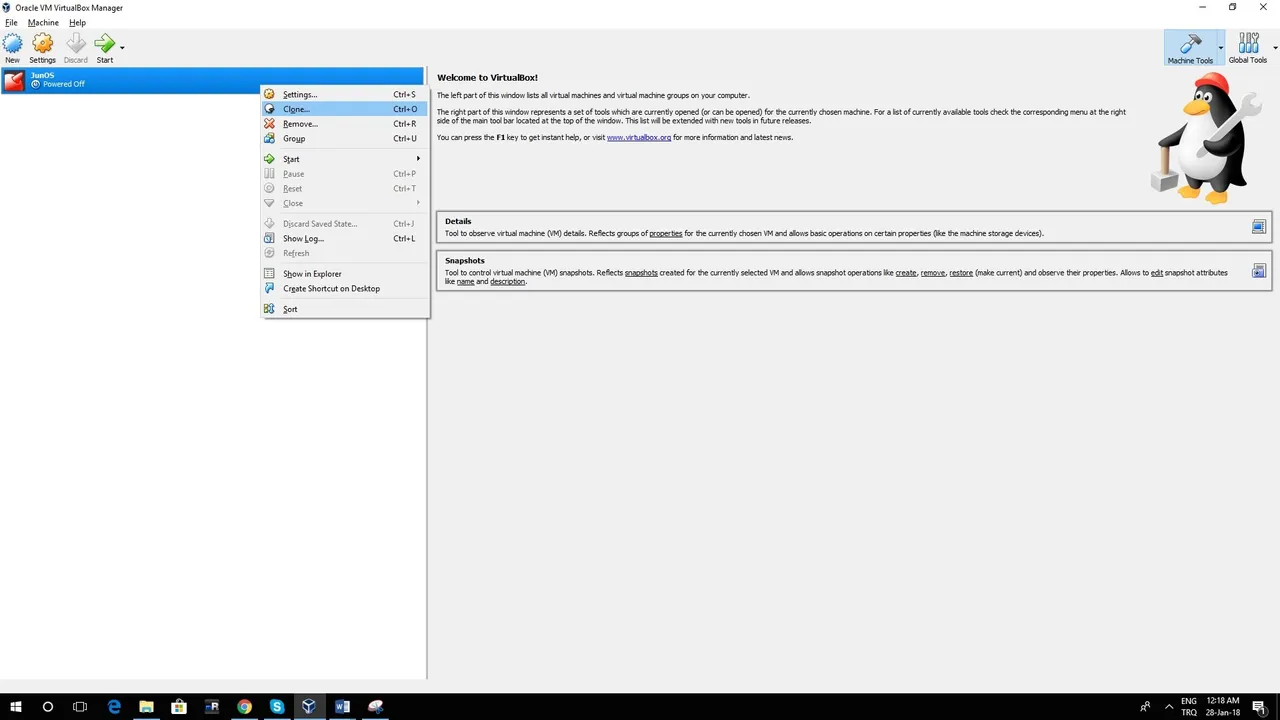Choose Clone... in the context menu
Image resolution: width=1280 pixels, height=720 pixels.
coord(345,109)
